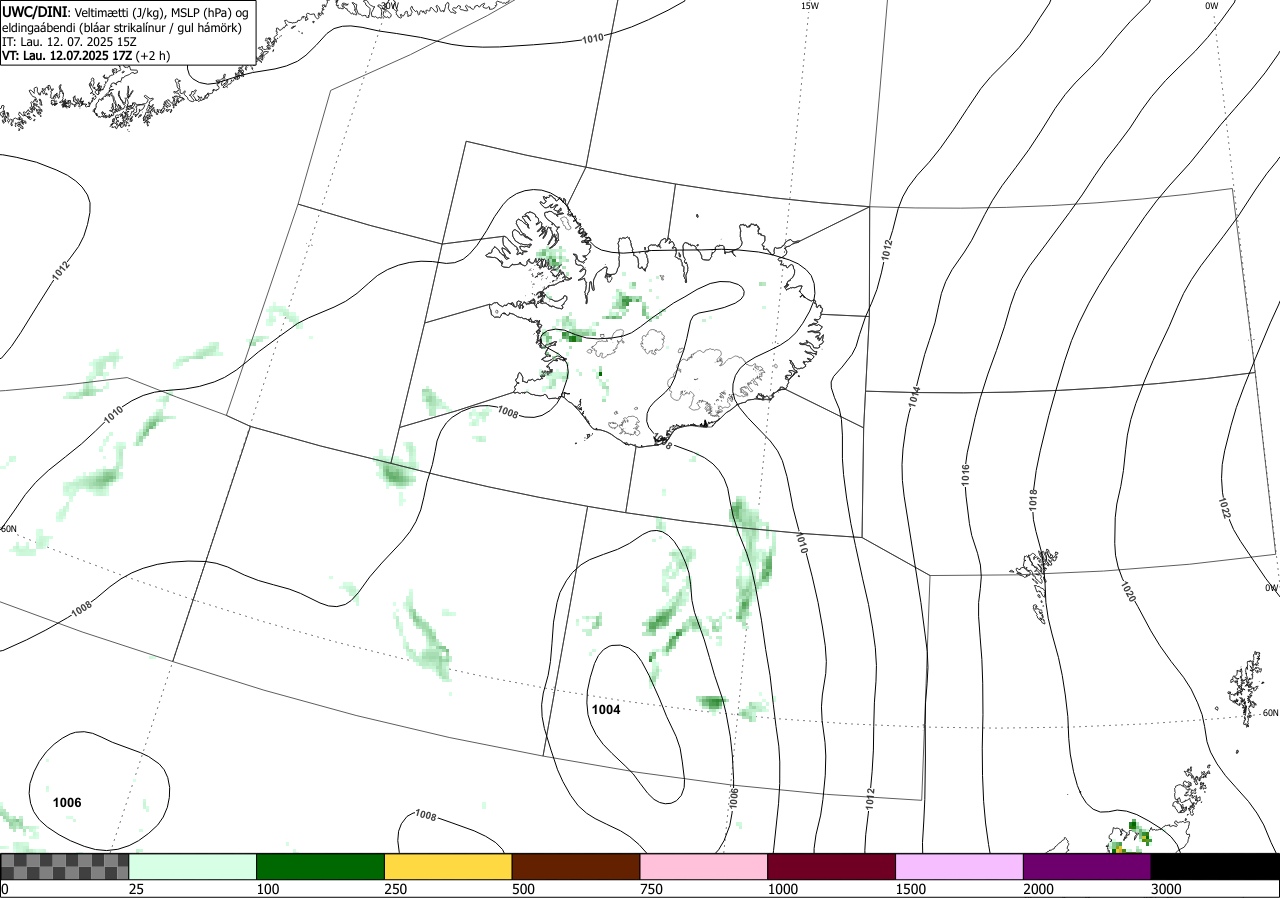
Task: Click the legend value 250
Action: point(395,889)
